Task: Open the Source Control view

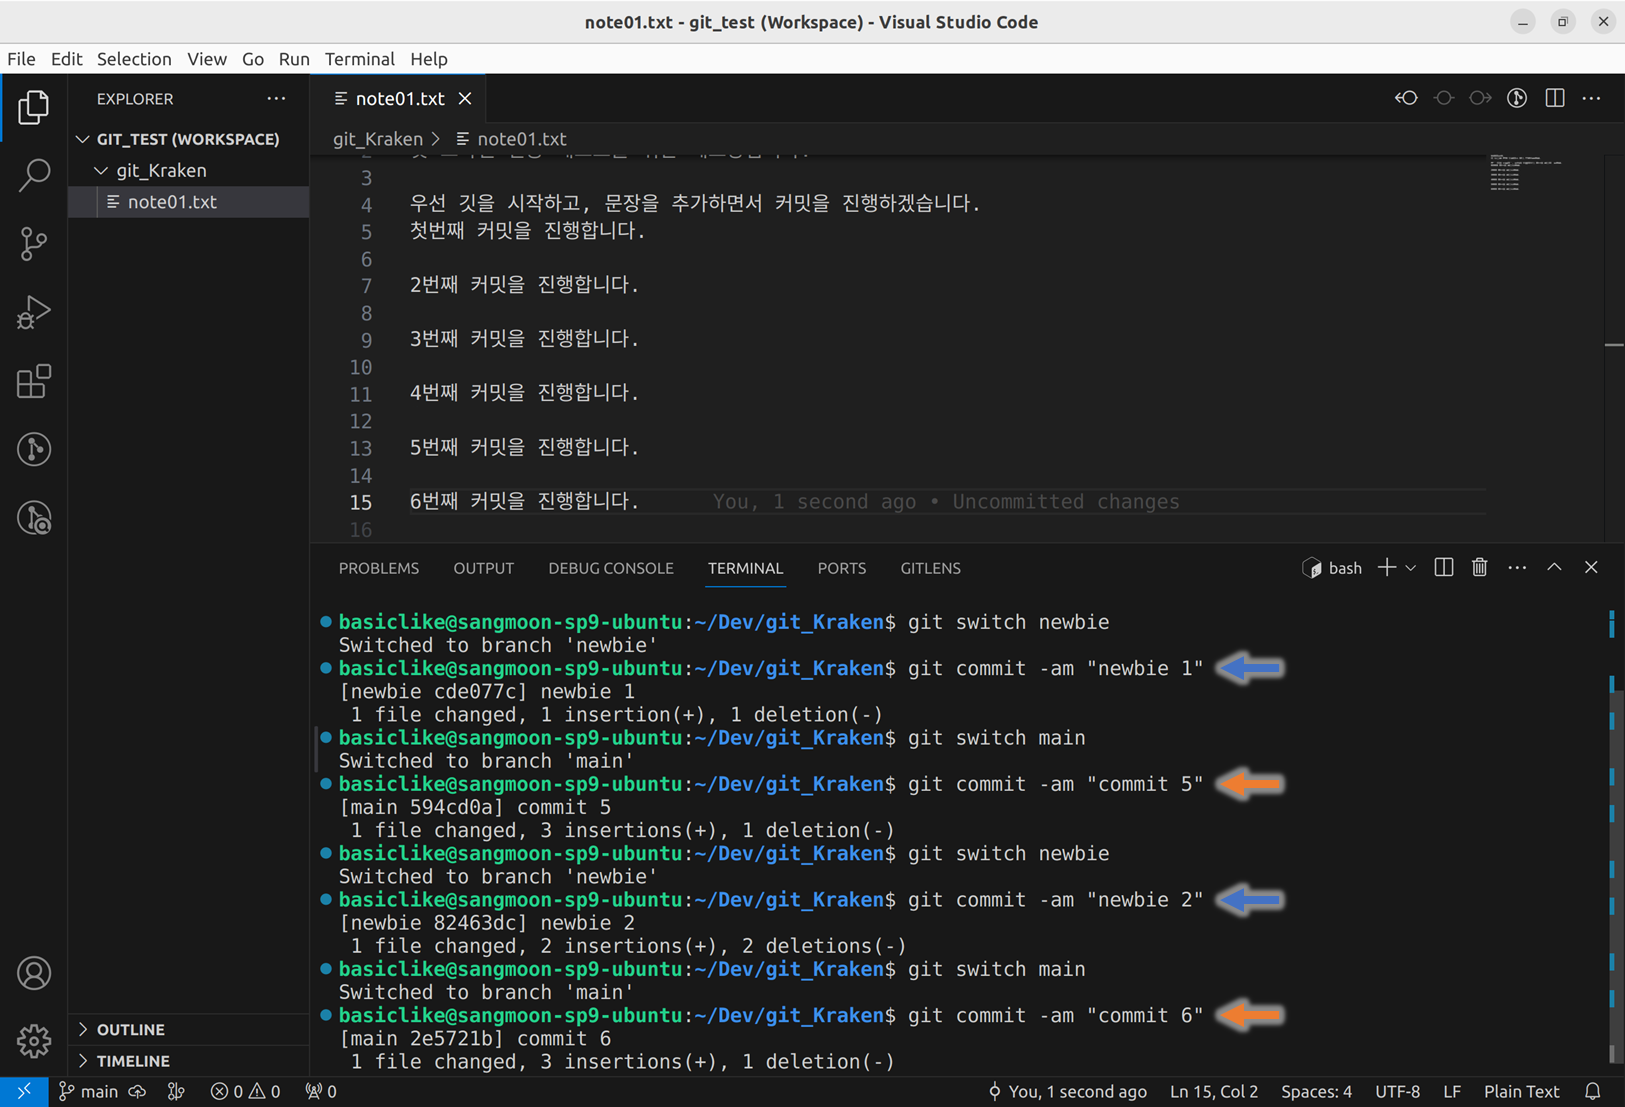Action: pyautogui.click(x=34, y=244)
